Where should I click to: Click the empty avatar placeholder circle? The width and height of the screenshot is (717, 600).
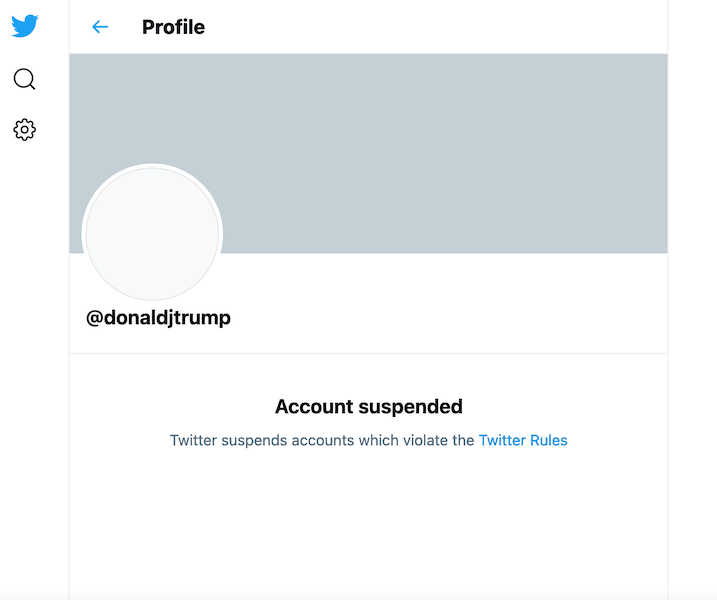(x=152, y=234)
